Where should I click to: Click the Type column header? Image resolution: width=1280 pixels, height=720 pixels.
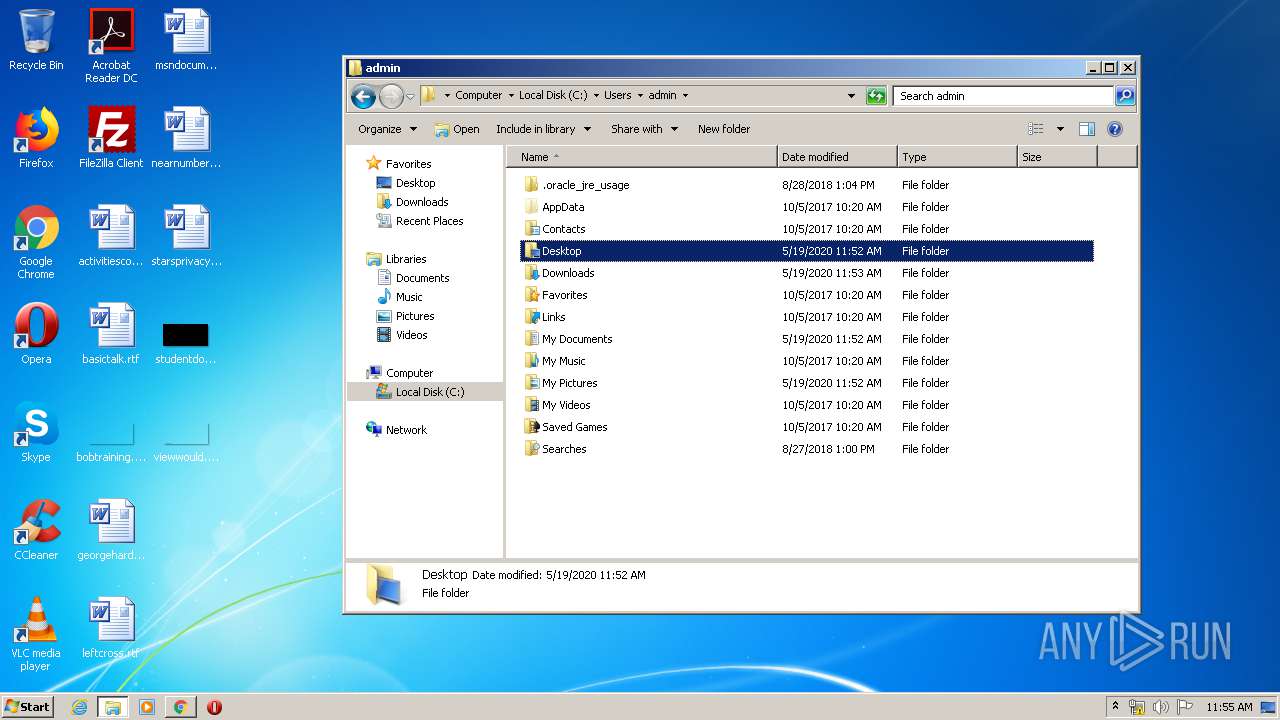(x=957, y=157)
